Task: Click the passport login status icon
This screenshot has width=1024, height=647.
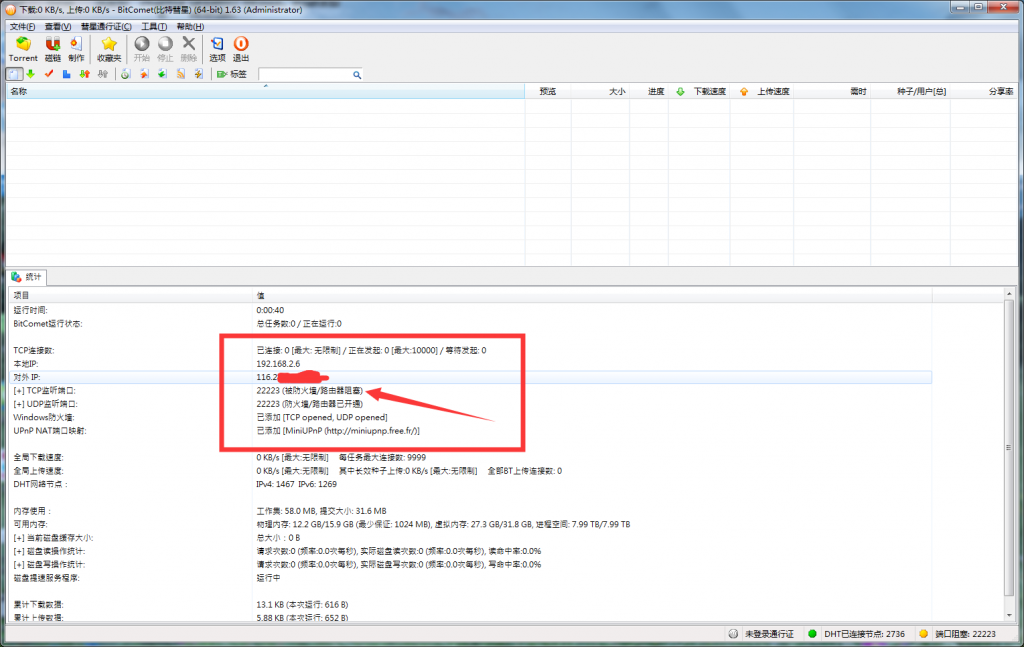Action: [733, 634]
